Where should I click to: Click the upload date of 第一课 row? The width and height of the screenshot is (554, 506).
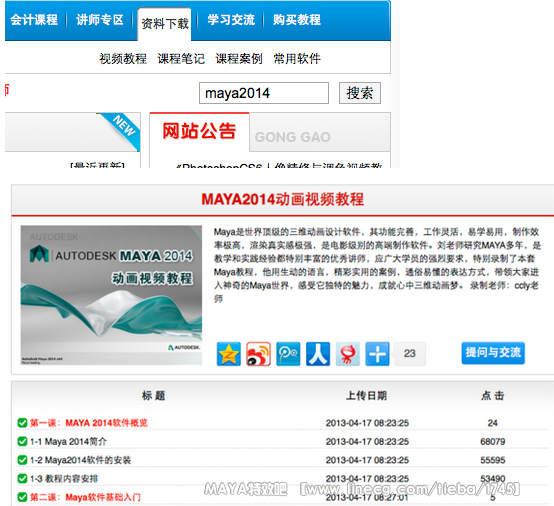pos(367,423)
